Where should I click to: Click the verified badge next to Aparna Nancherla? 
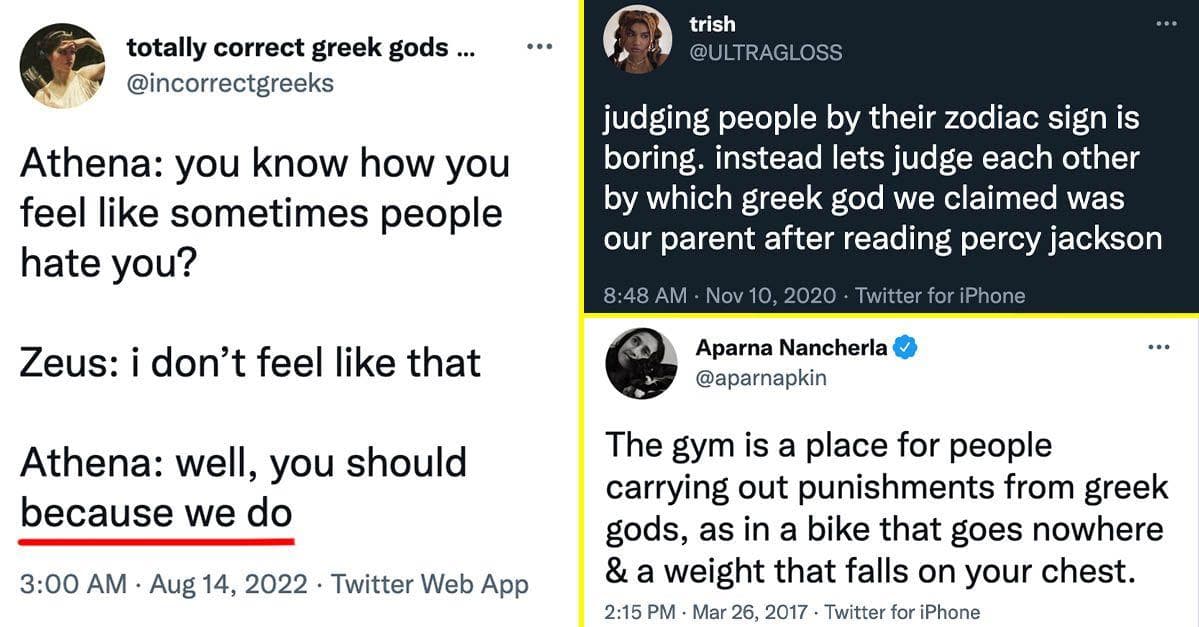tap(904, 347)
